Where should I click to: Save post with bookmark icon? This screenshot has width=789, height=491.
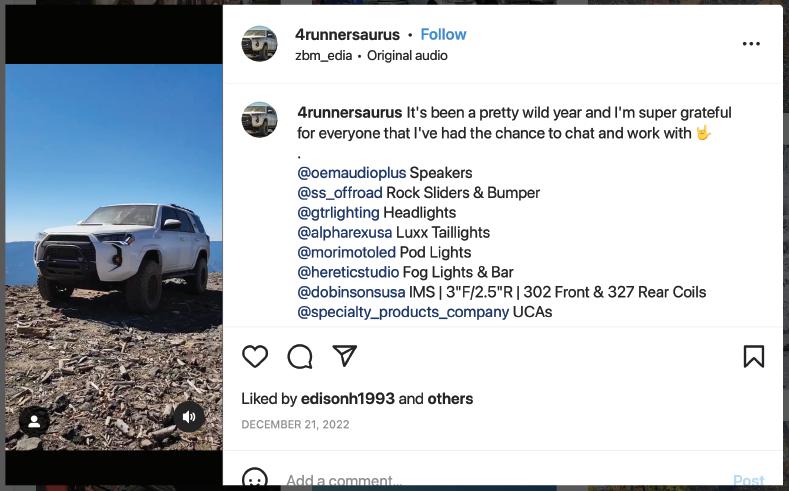pos(754,356)
